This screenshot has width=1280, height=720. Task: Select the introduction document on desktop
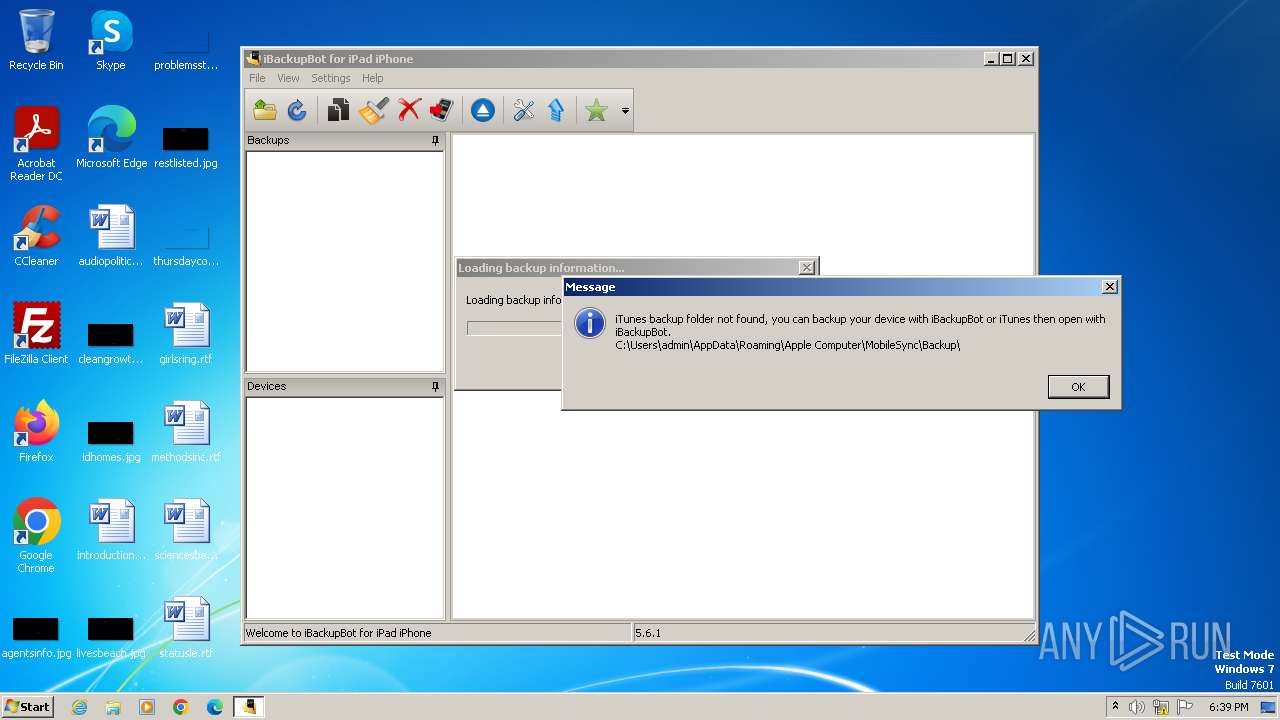111,530
